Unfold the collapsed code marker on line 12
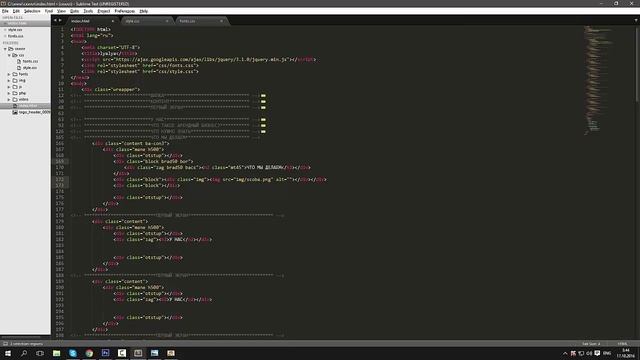Image resolution: width=640 pixels, height=360 pixels. (x=263, y=96)
